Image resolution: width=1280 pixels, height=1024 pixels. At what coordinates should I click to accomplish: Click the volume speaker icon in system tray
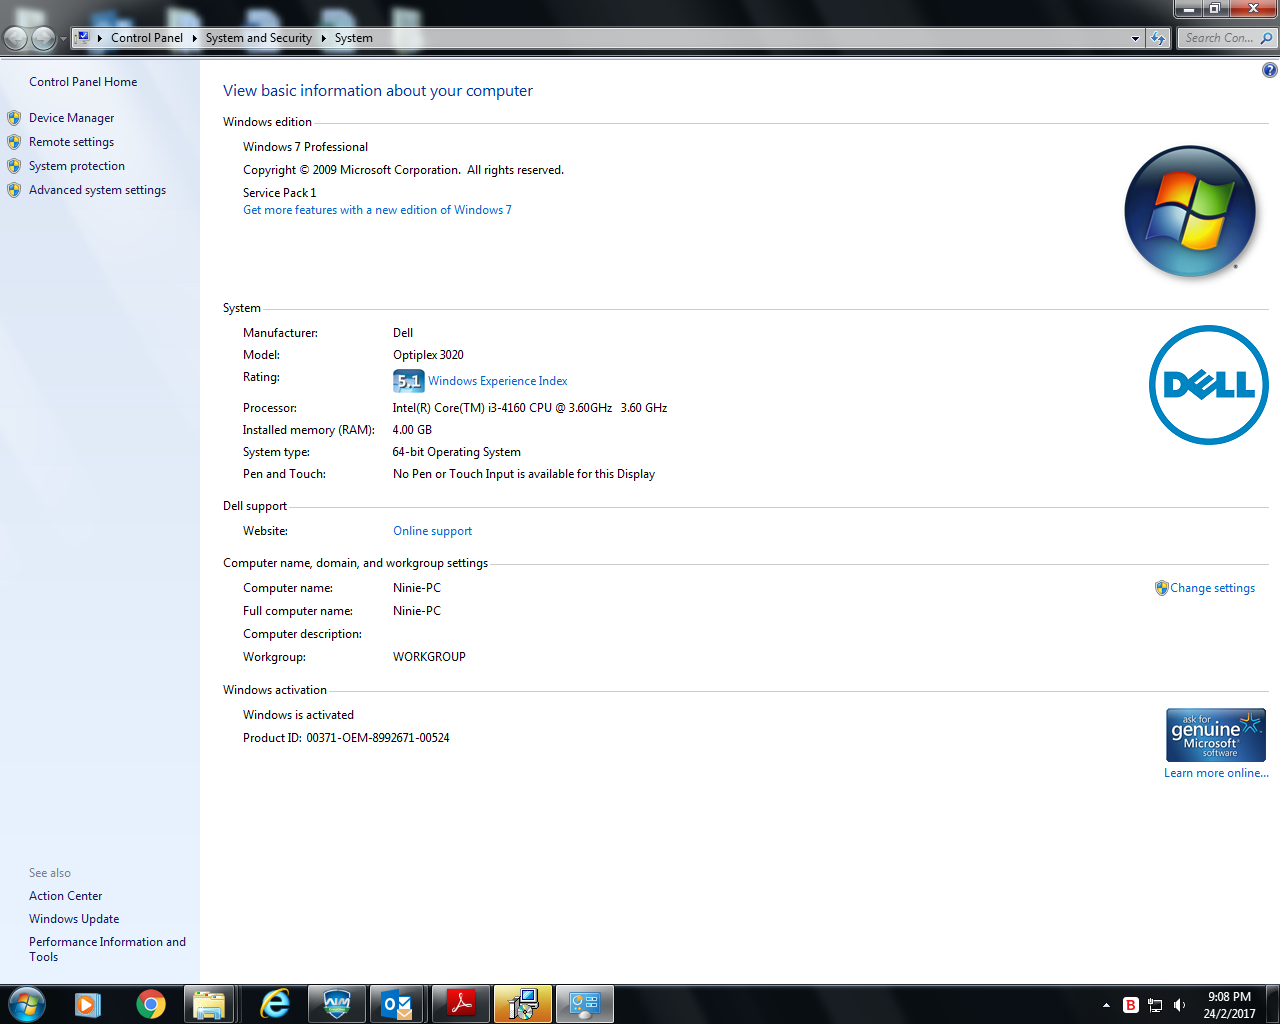[x=1180, y=1005]
